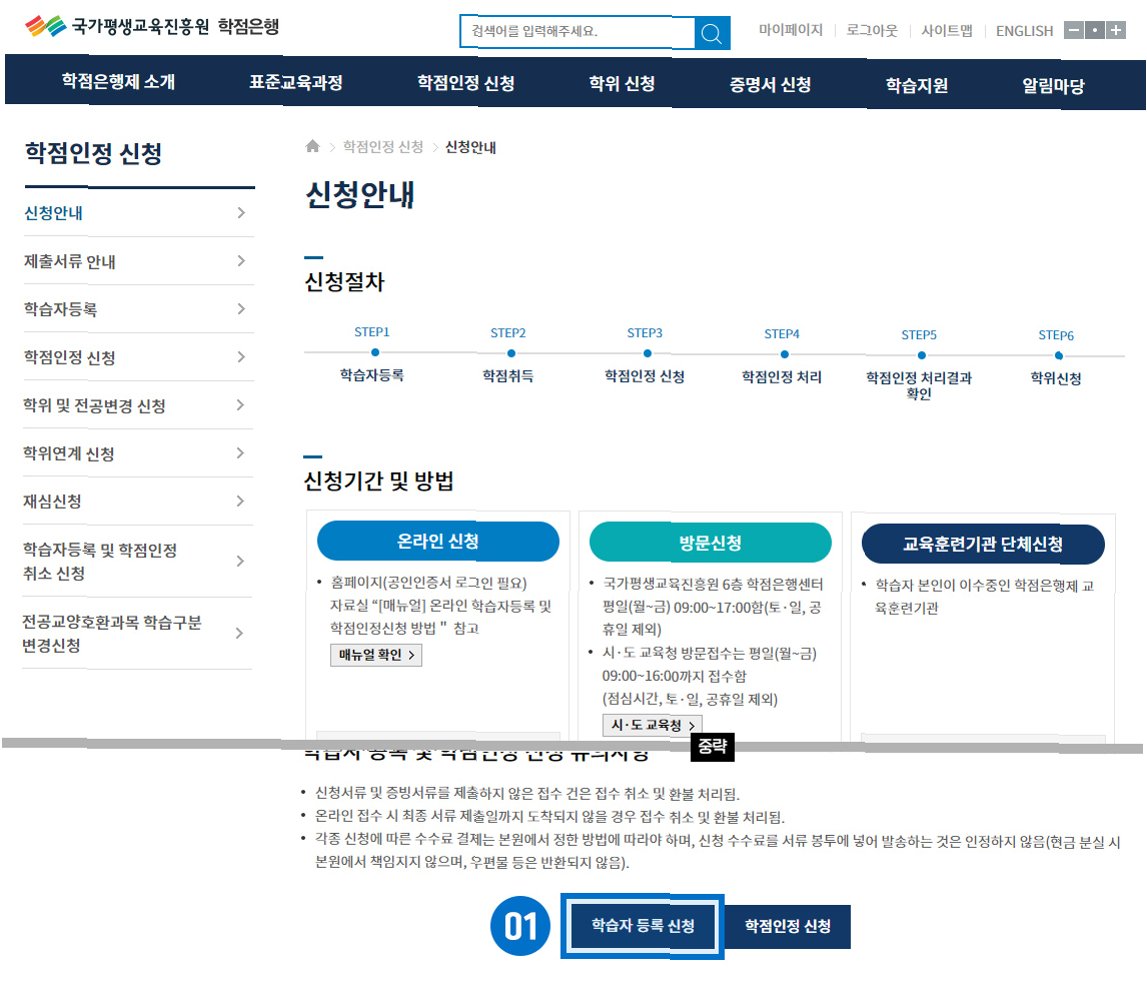Open 학점은행제 소개 menu
Image resolution: width=1147 pixels, height=987 pixels.
[119, 81]
